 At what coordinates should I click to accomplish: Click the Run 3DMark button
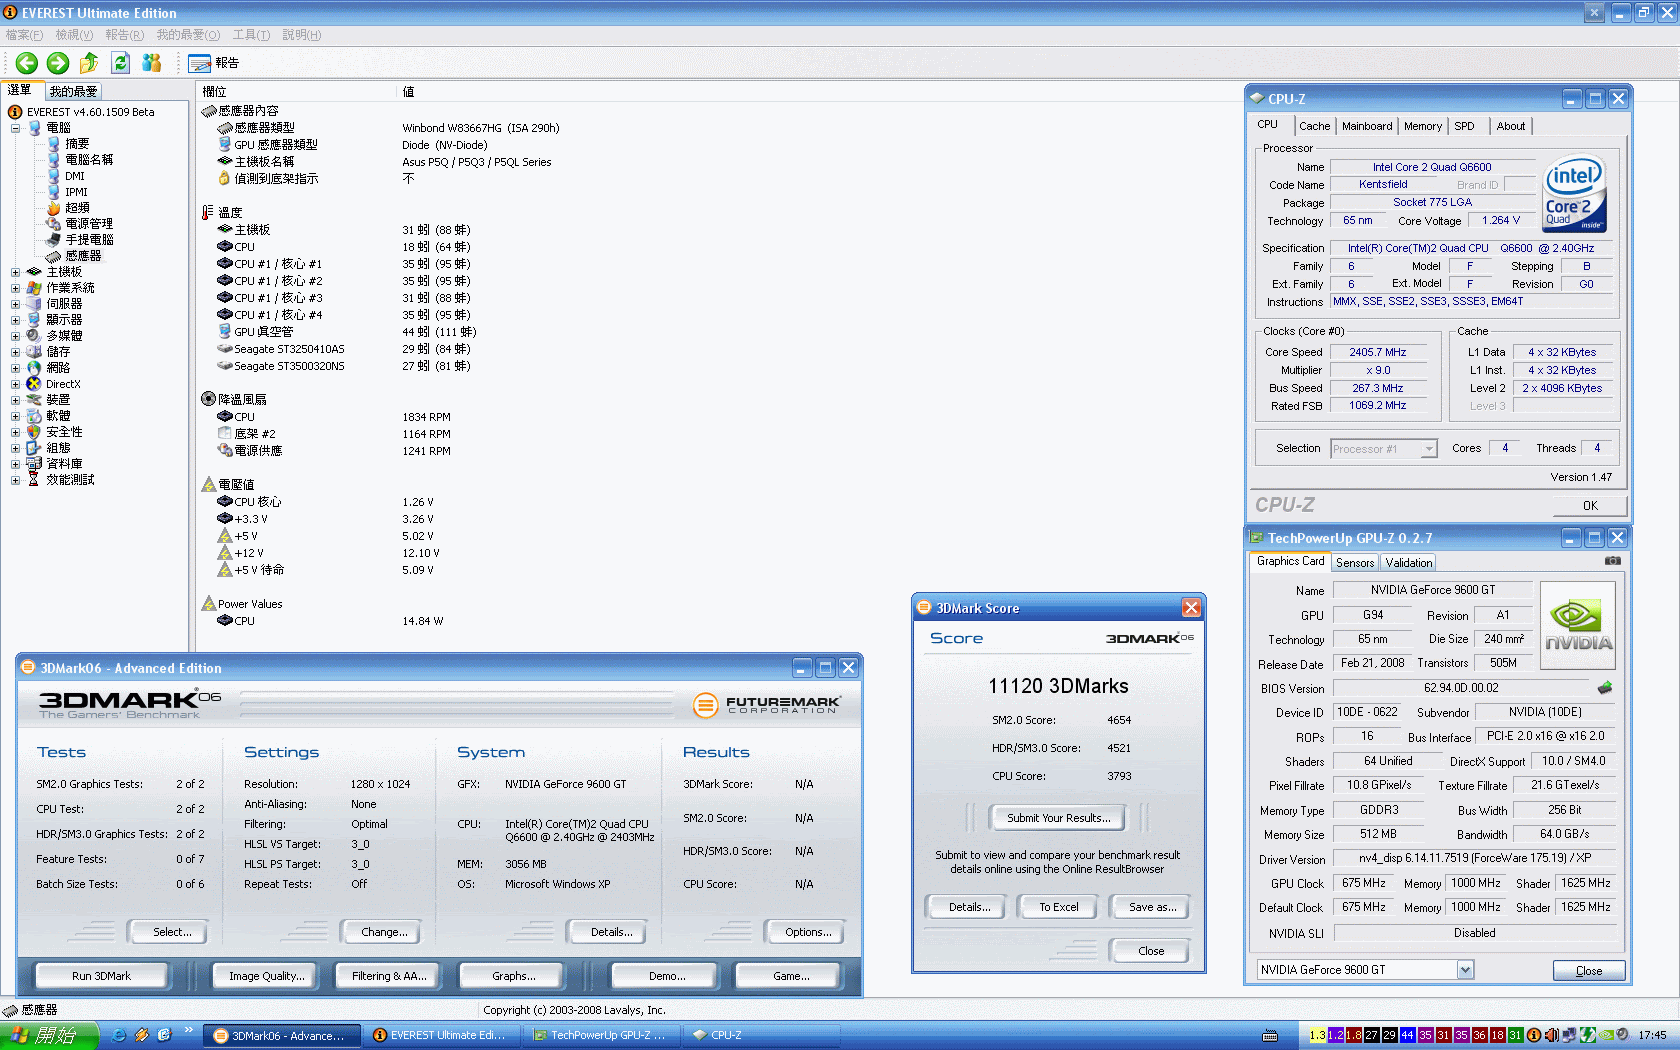101,976
